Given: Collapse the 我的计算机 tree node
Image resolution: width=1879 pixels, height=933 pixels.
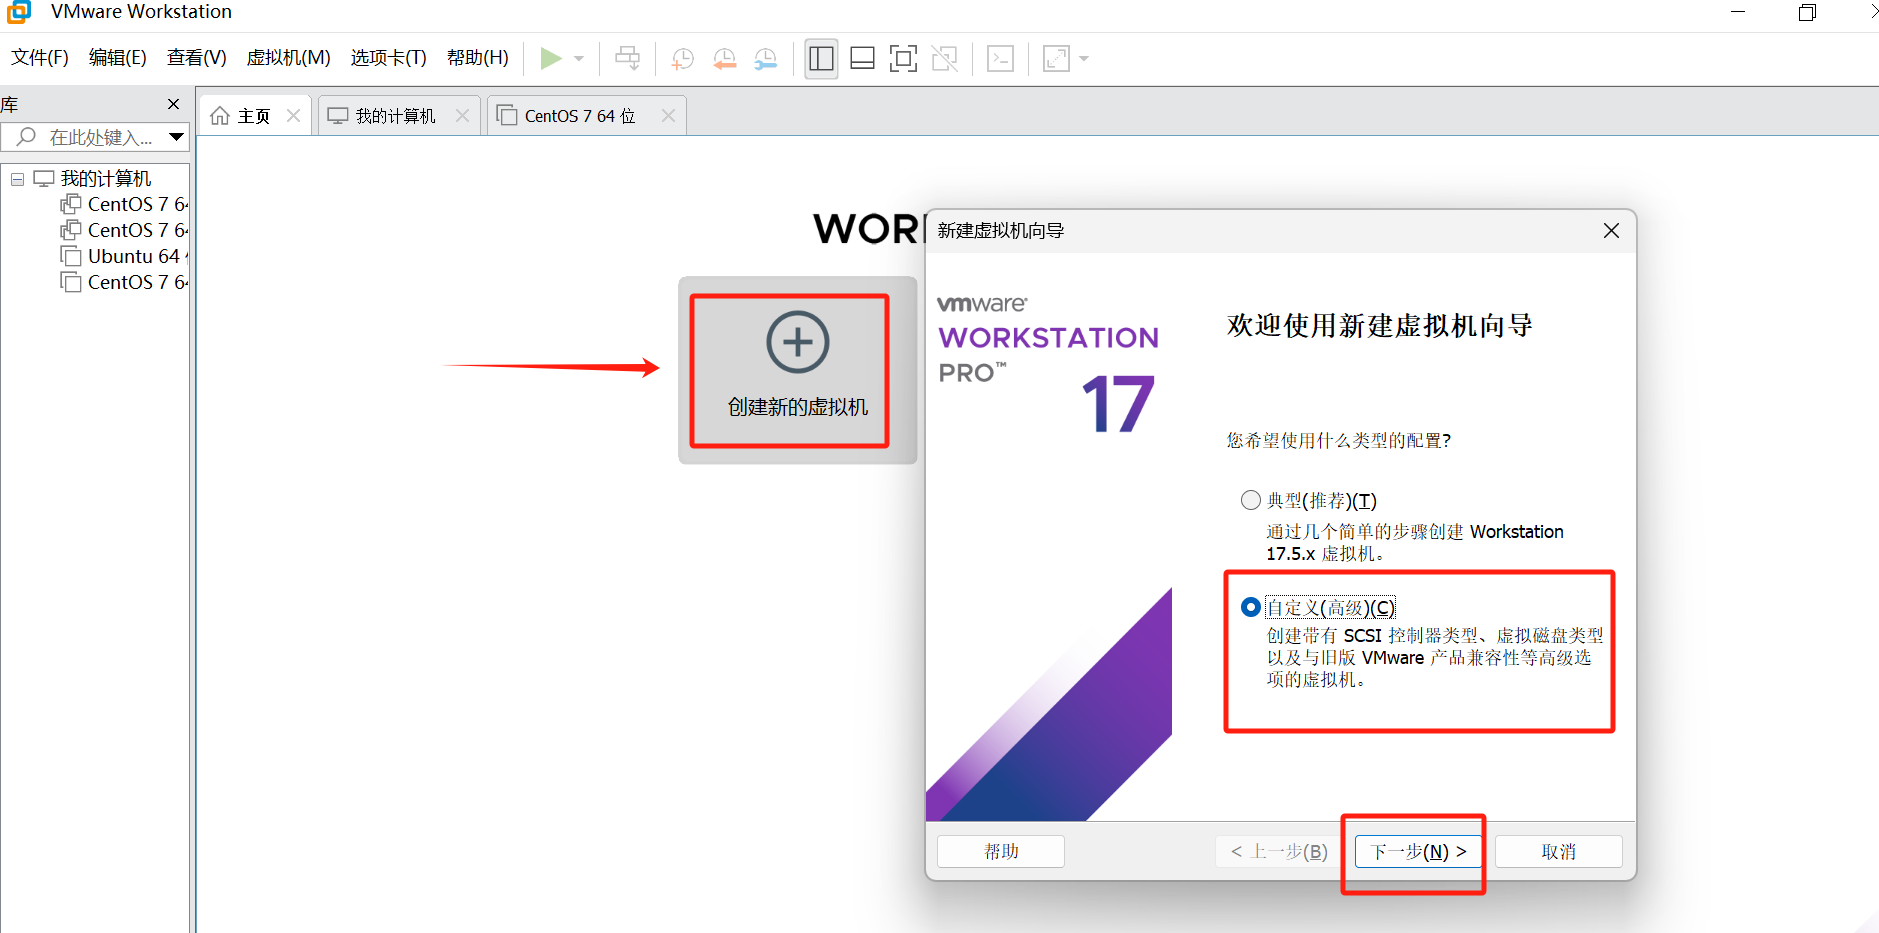Looking at the screenshot, I should (x=18, y=179).
